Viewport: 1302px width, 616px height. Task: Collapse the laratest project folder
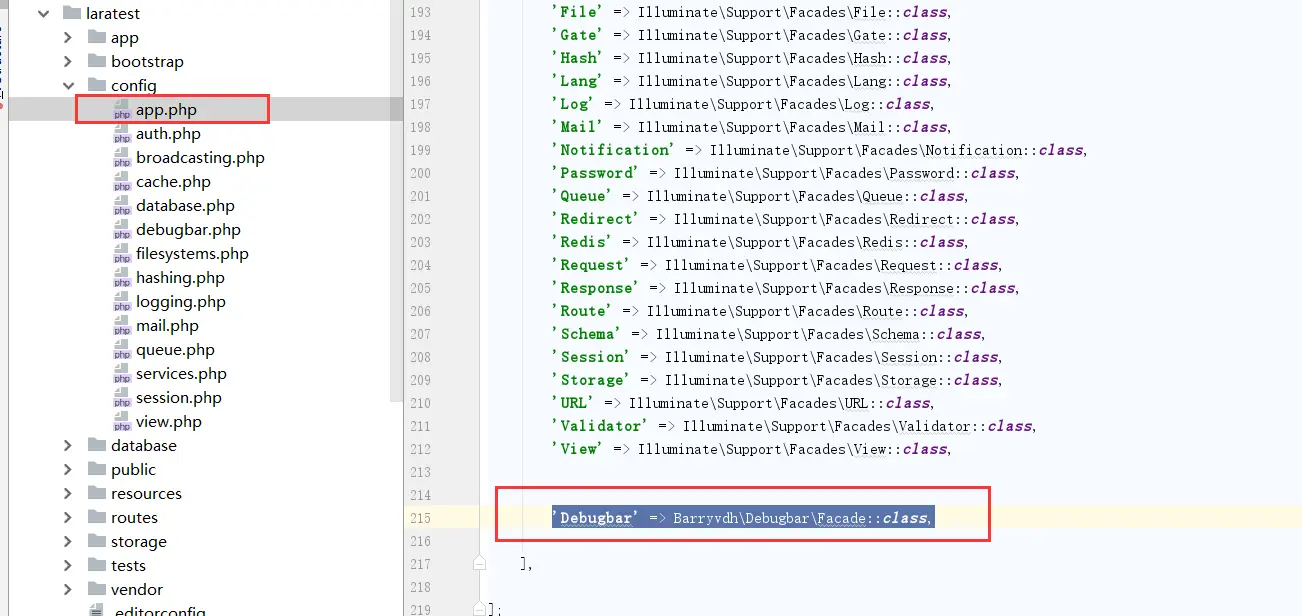(x=43, y=13)
